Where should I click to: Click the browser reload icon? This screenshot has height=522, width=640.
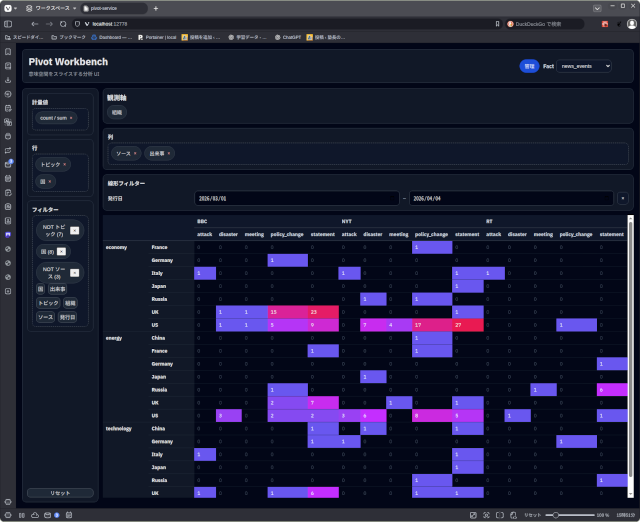(x=63, y=23)
